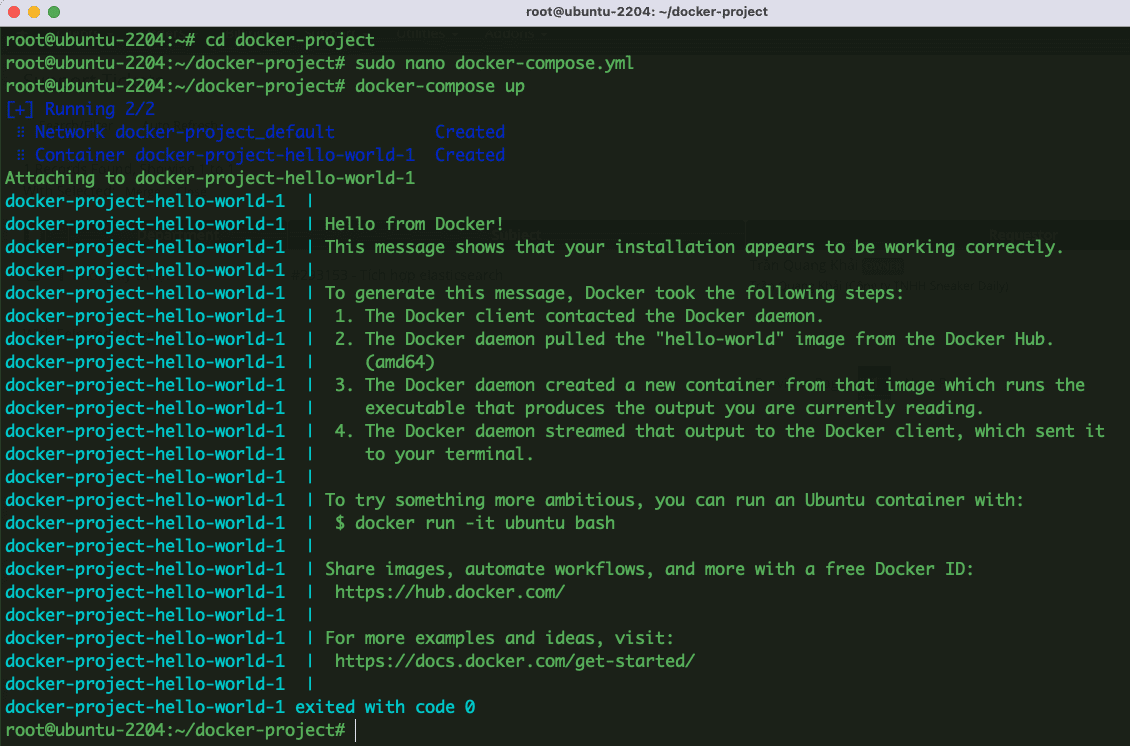Click the red close window button
The width and height of the screenshot is (1130, 746).
tap(13, 12)
